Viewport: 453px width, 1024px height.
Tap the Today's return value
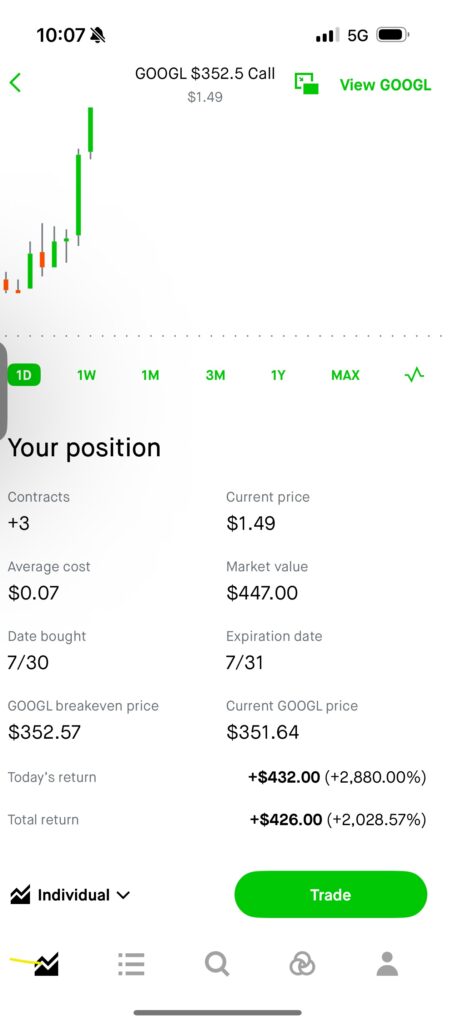click(337, 777)
